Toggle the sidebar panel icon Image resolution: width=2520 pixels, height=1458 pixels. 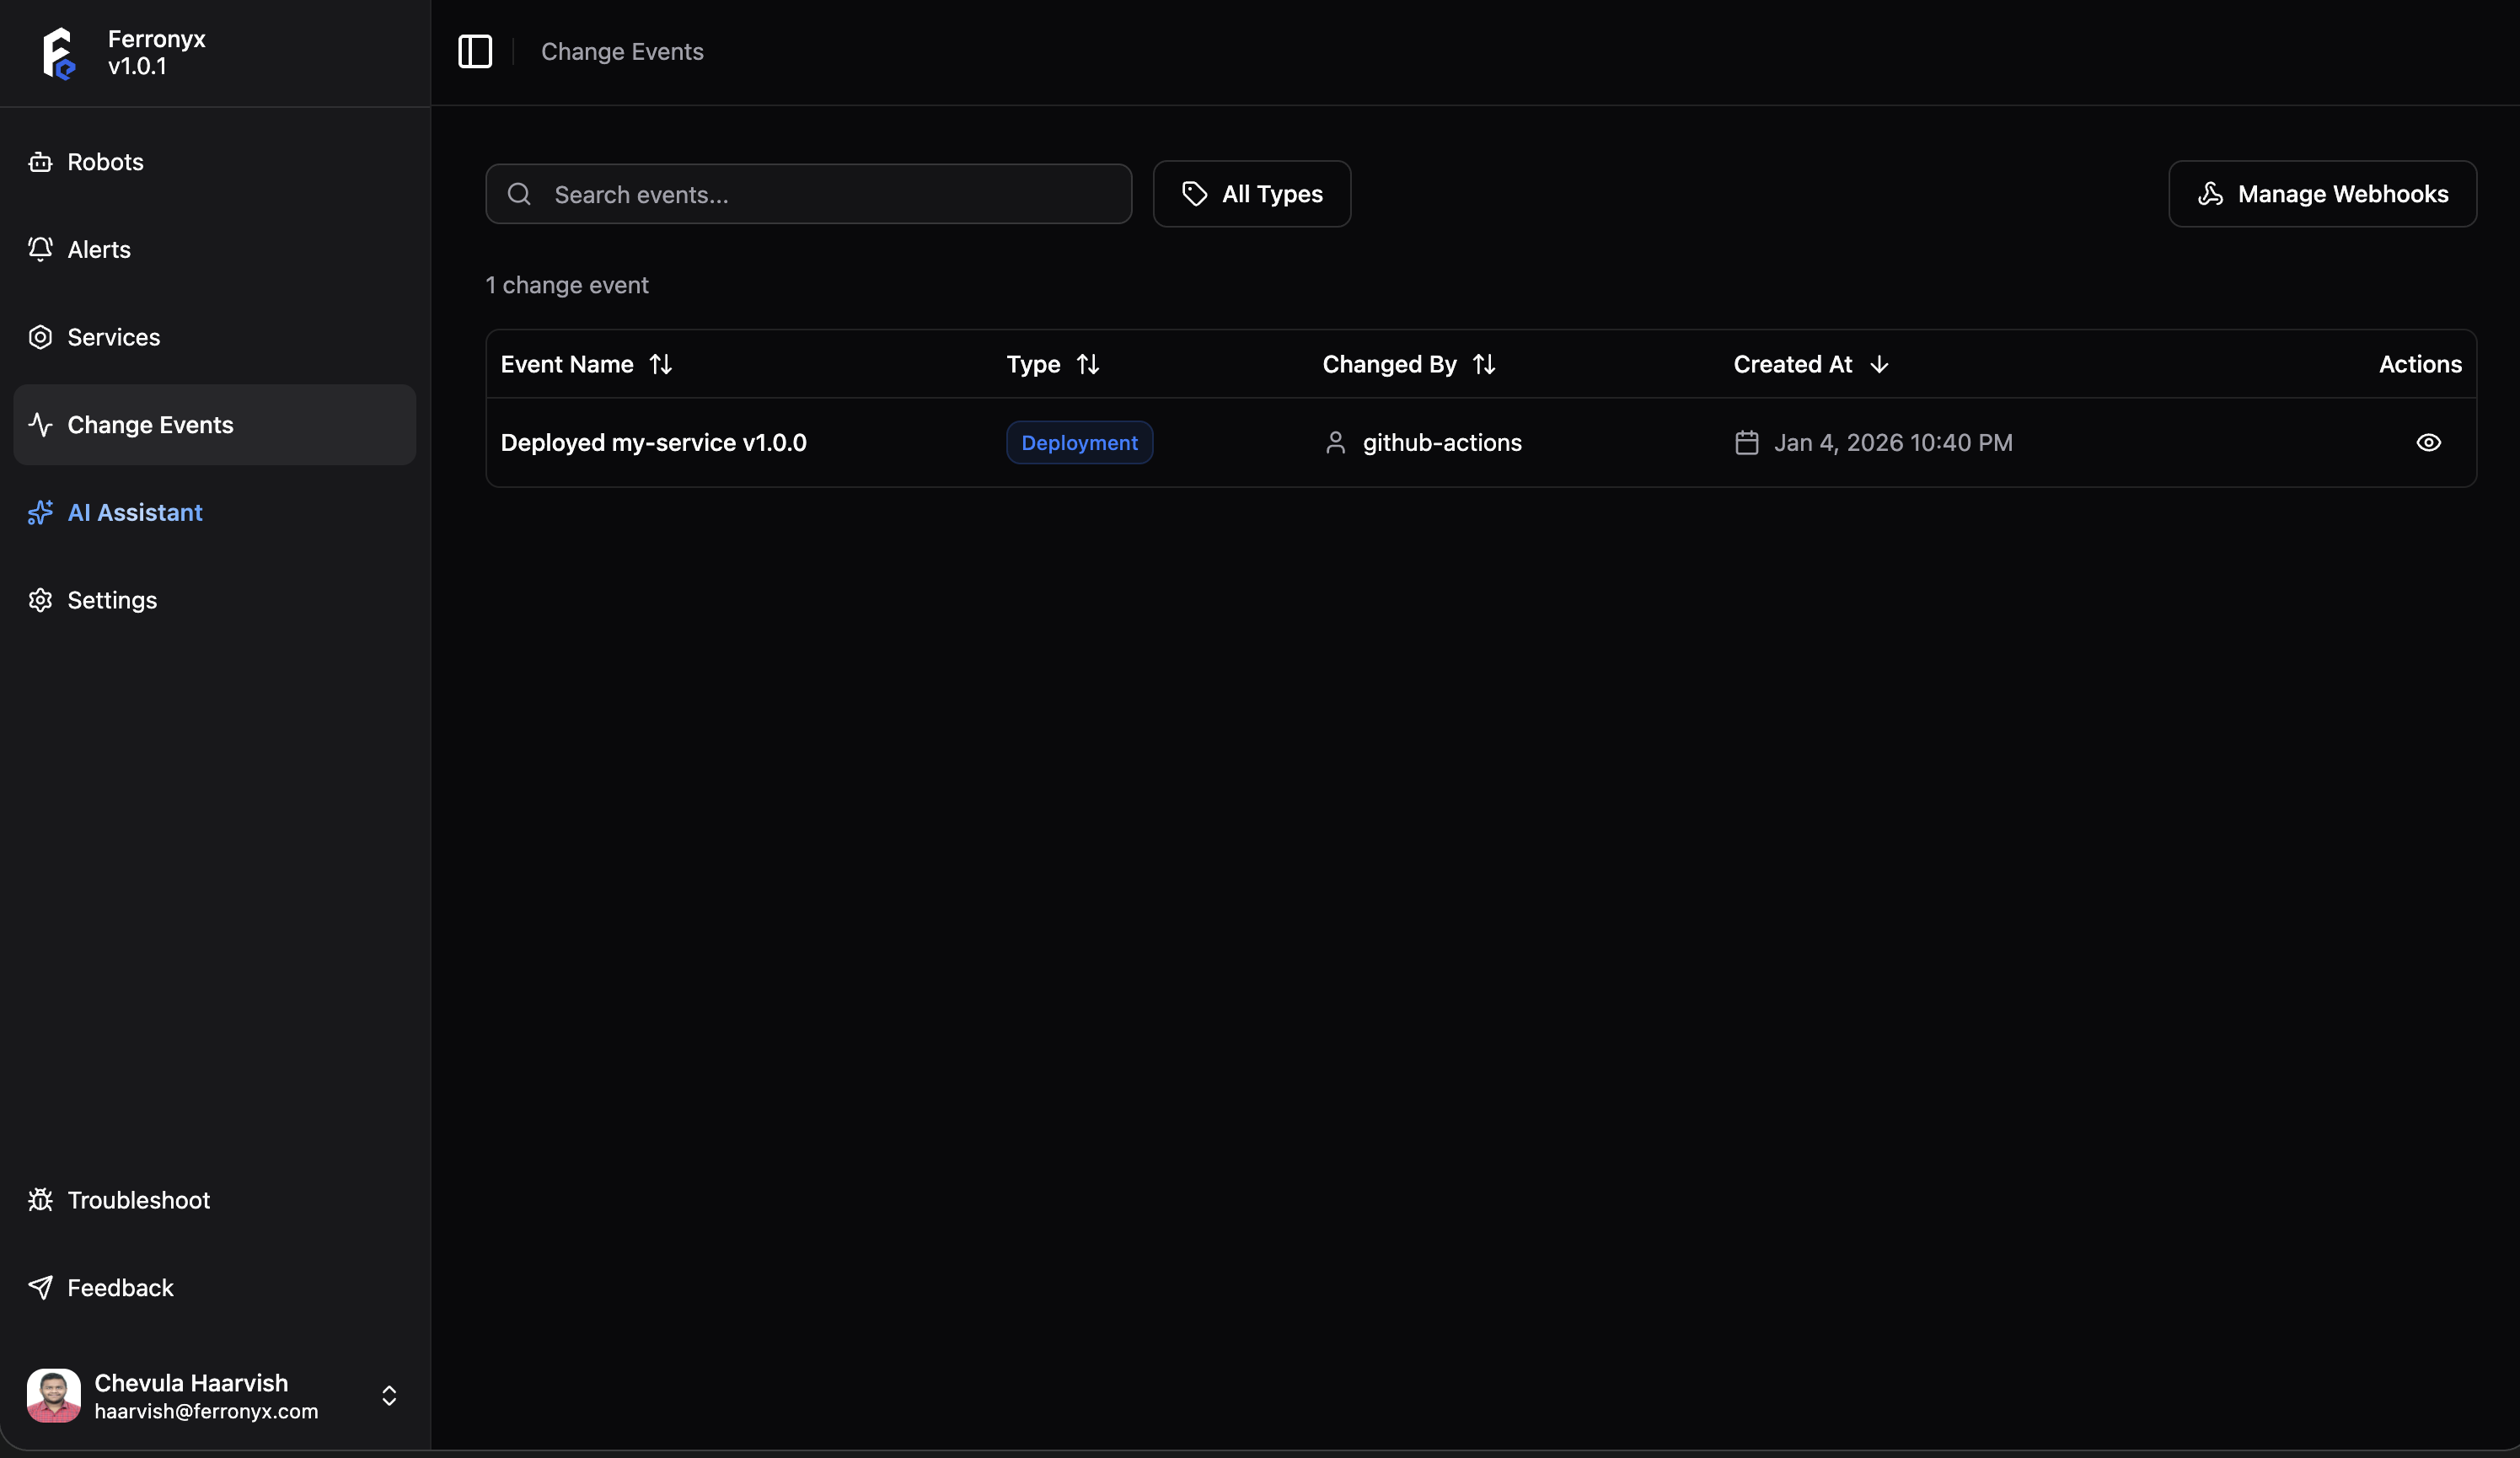click(x=475, y=51)
